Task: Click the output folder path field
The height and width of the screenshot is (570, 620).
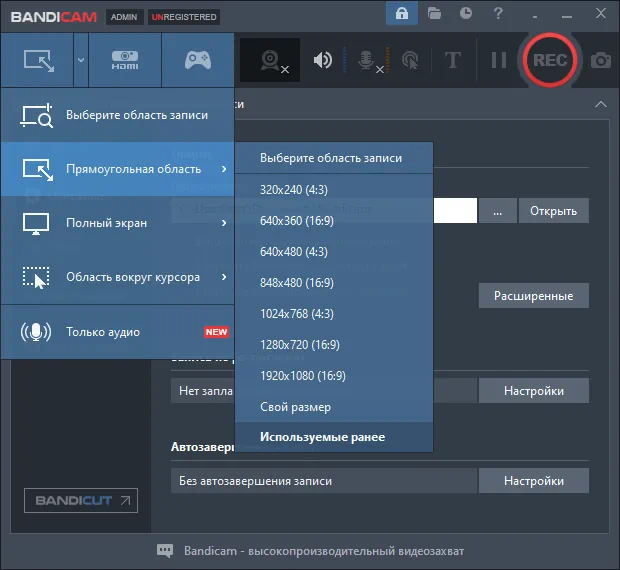Action: pyautogui.click(x=323, y=211)
